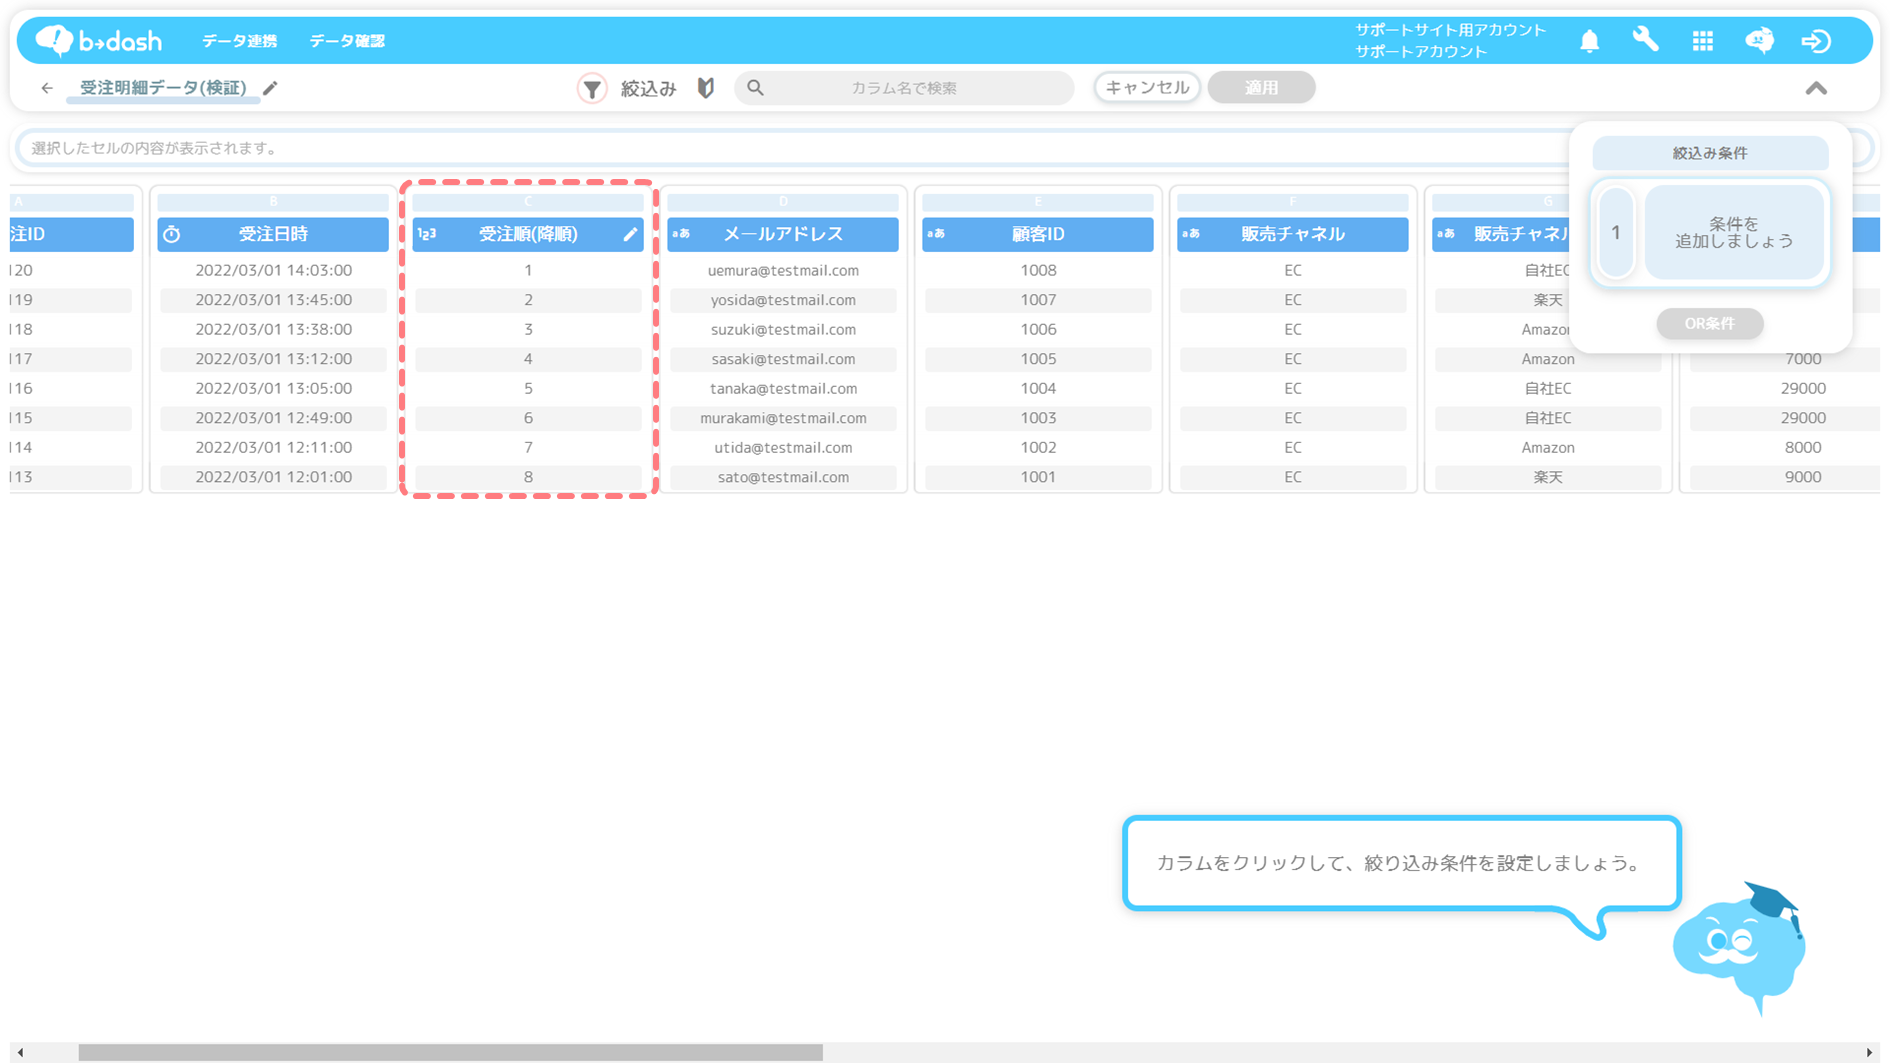
Task: Click the 楽天 cell in the sato row
Action: (x=1548, y=477)
